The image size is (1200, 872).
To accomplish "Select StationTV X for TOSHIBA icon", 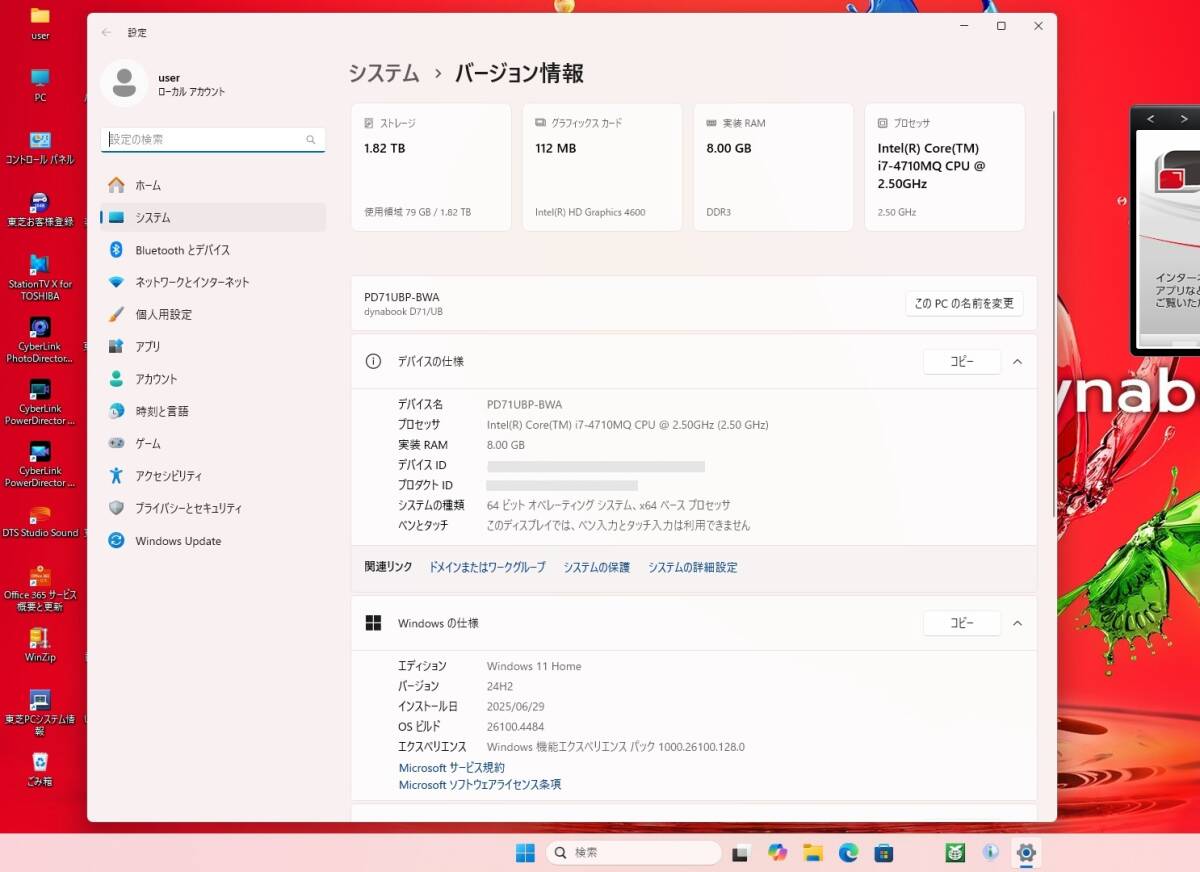I will tap(40, 277).
